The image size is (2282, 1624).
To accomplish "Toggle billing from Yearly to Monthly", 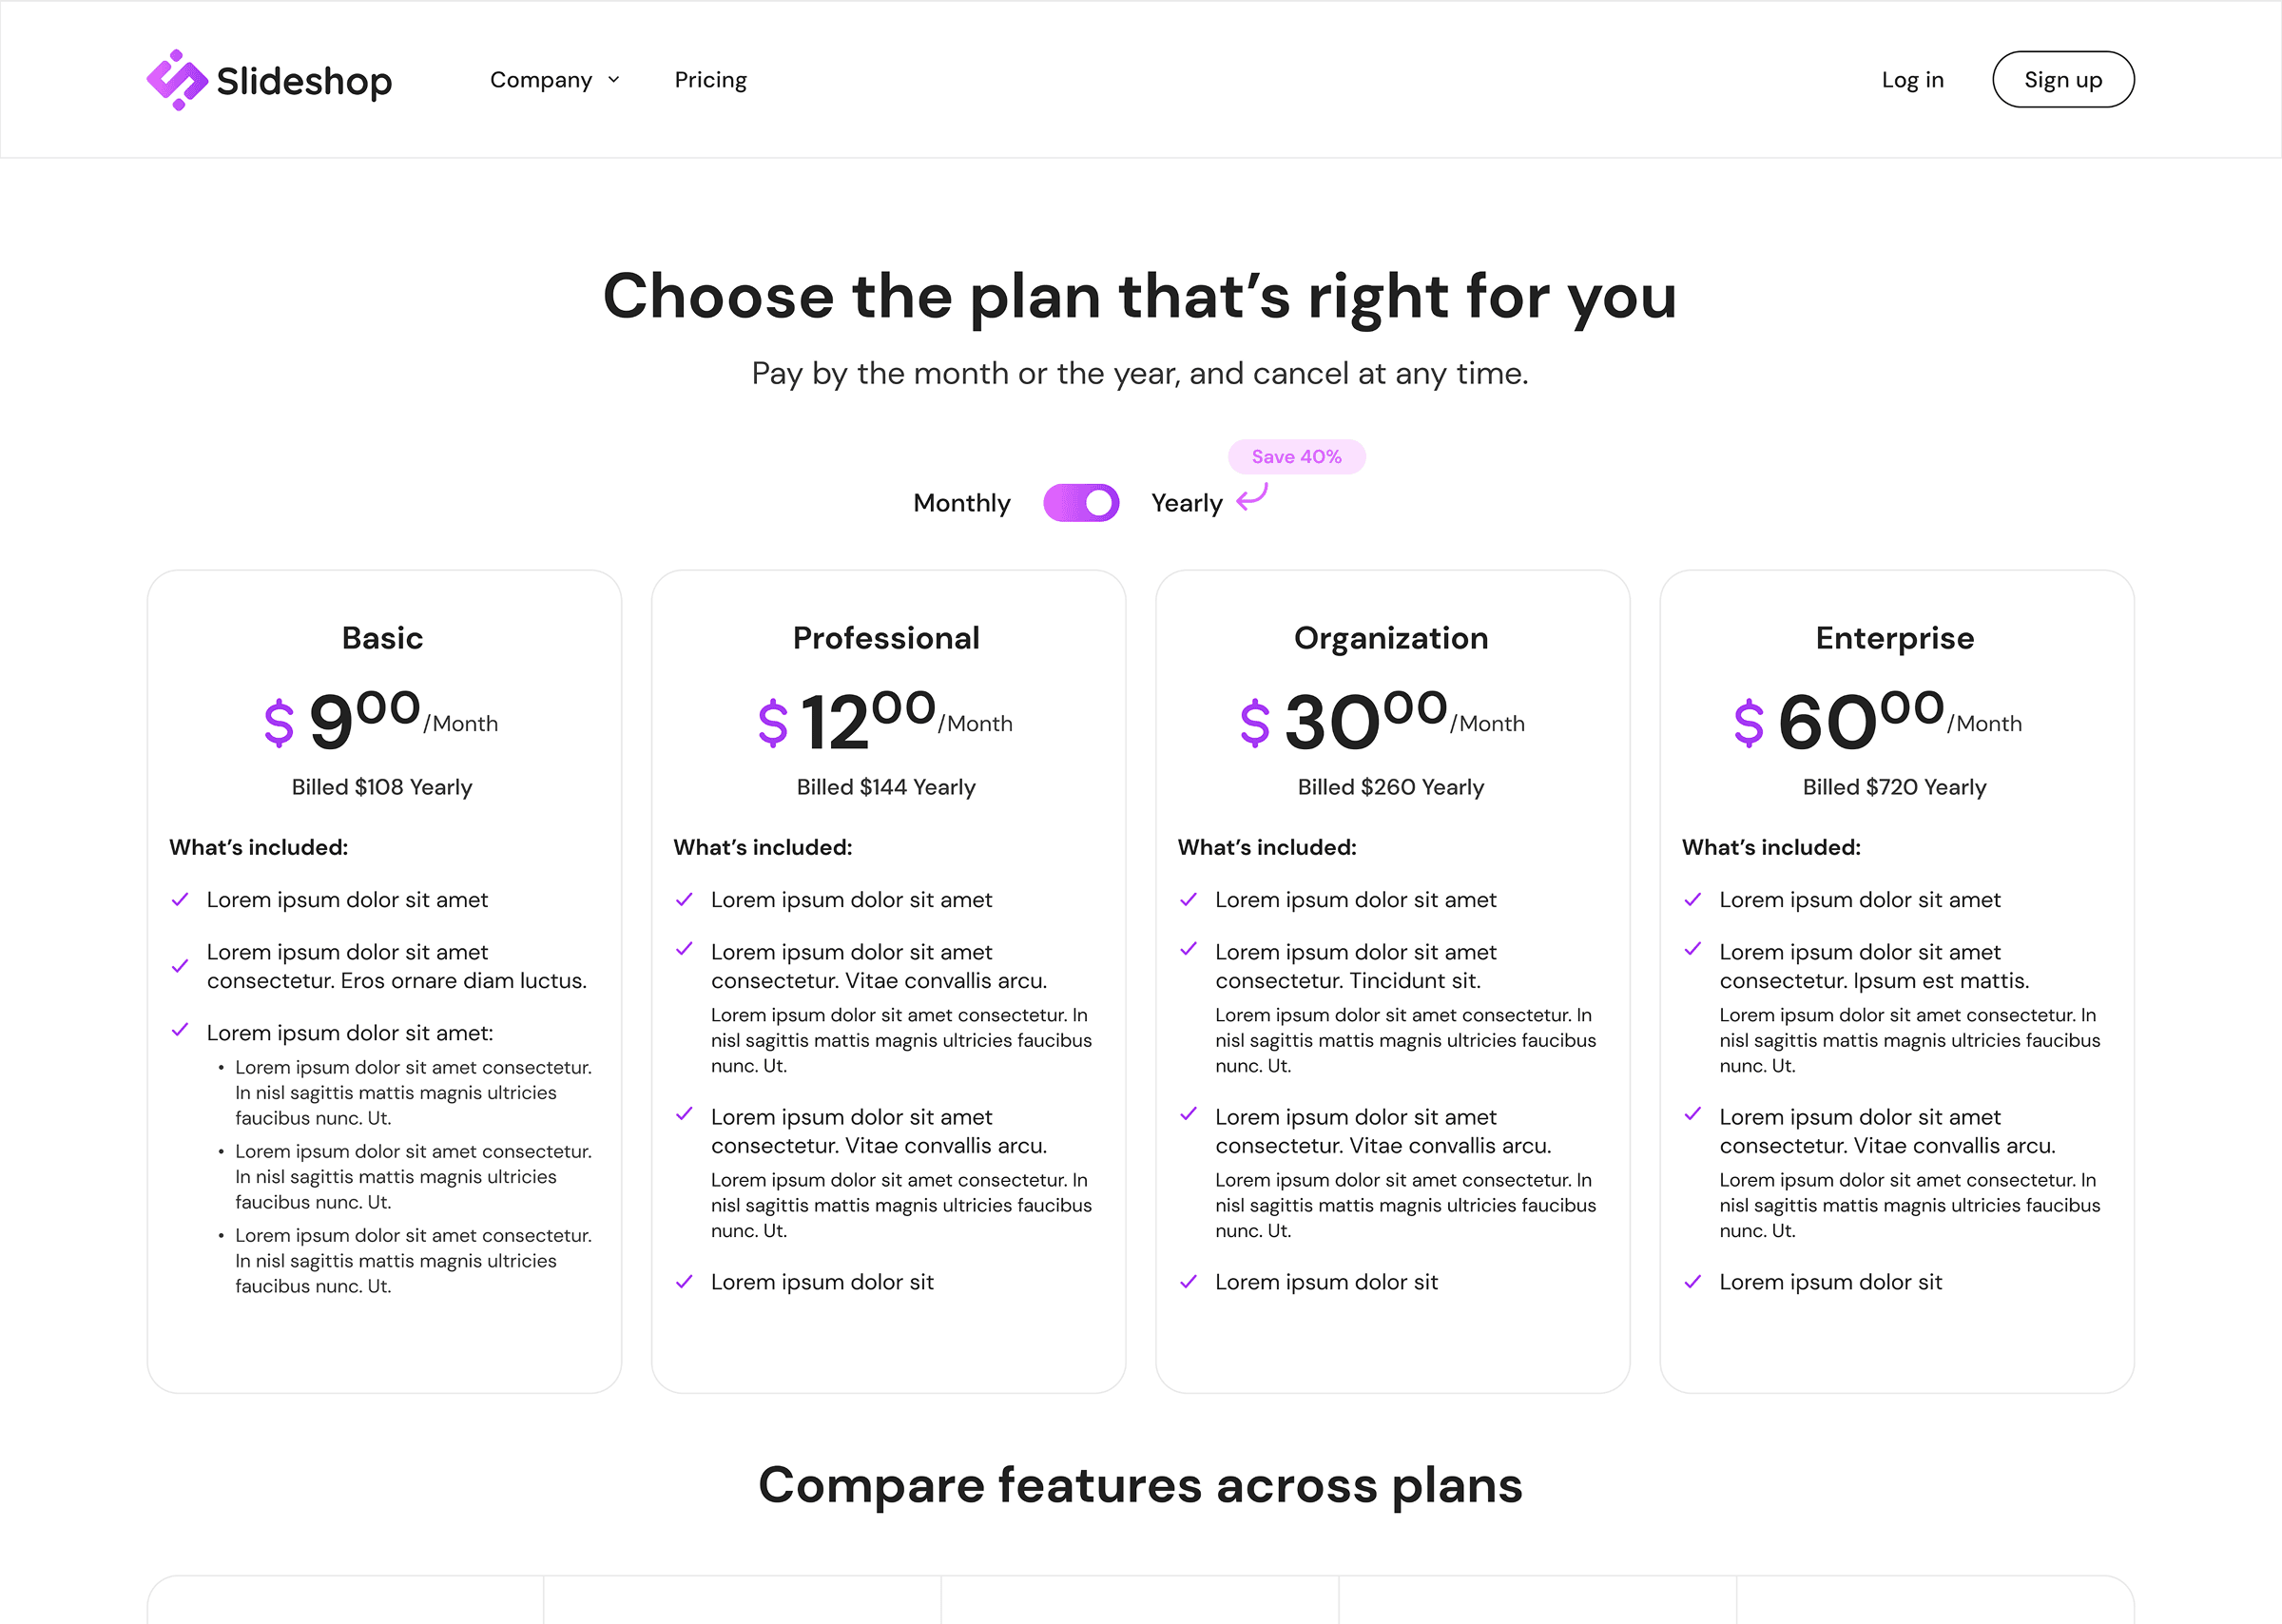I will pyautogui.click(x=1081, y=503).
